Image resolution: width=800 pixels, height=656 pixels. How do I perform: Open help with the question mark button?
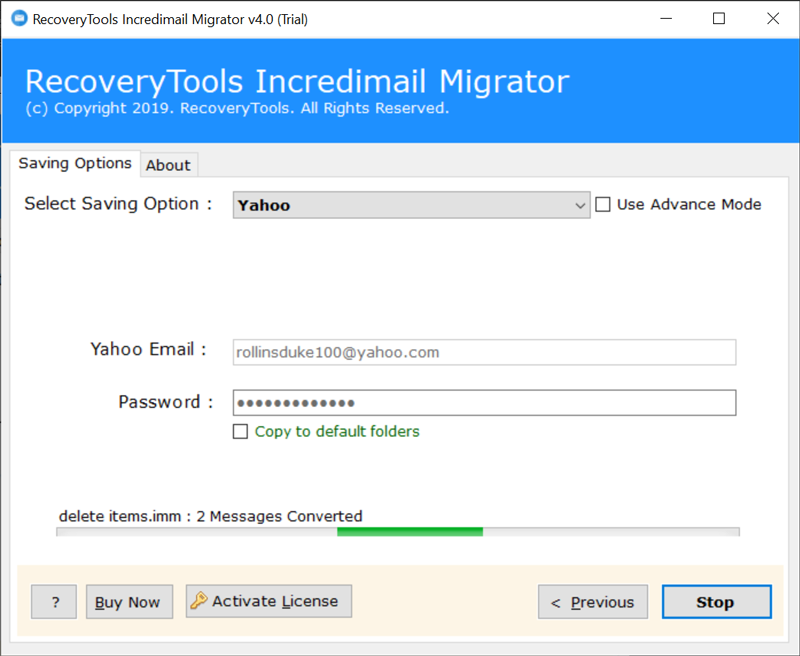54,602
